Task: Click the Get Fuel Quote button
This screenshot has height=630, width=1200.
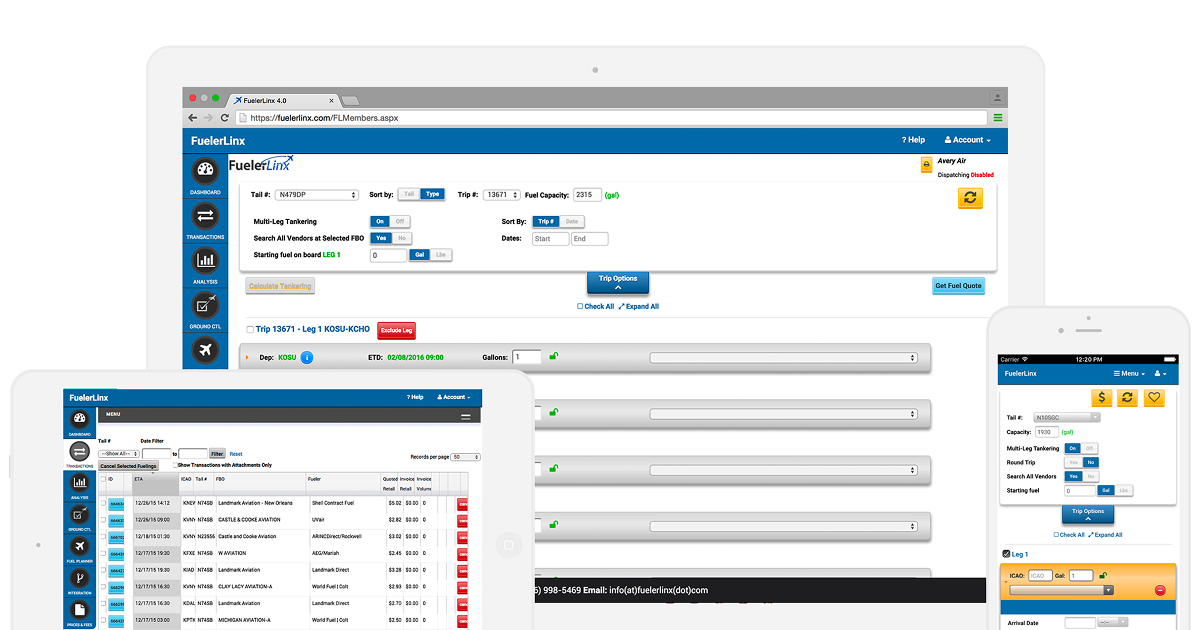Action: click(958, 286)
